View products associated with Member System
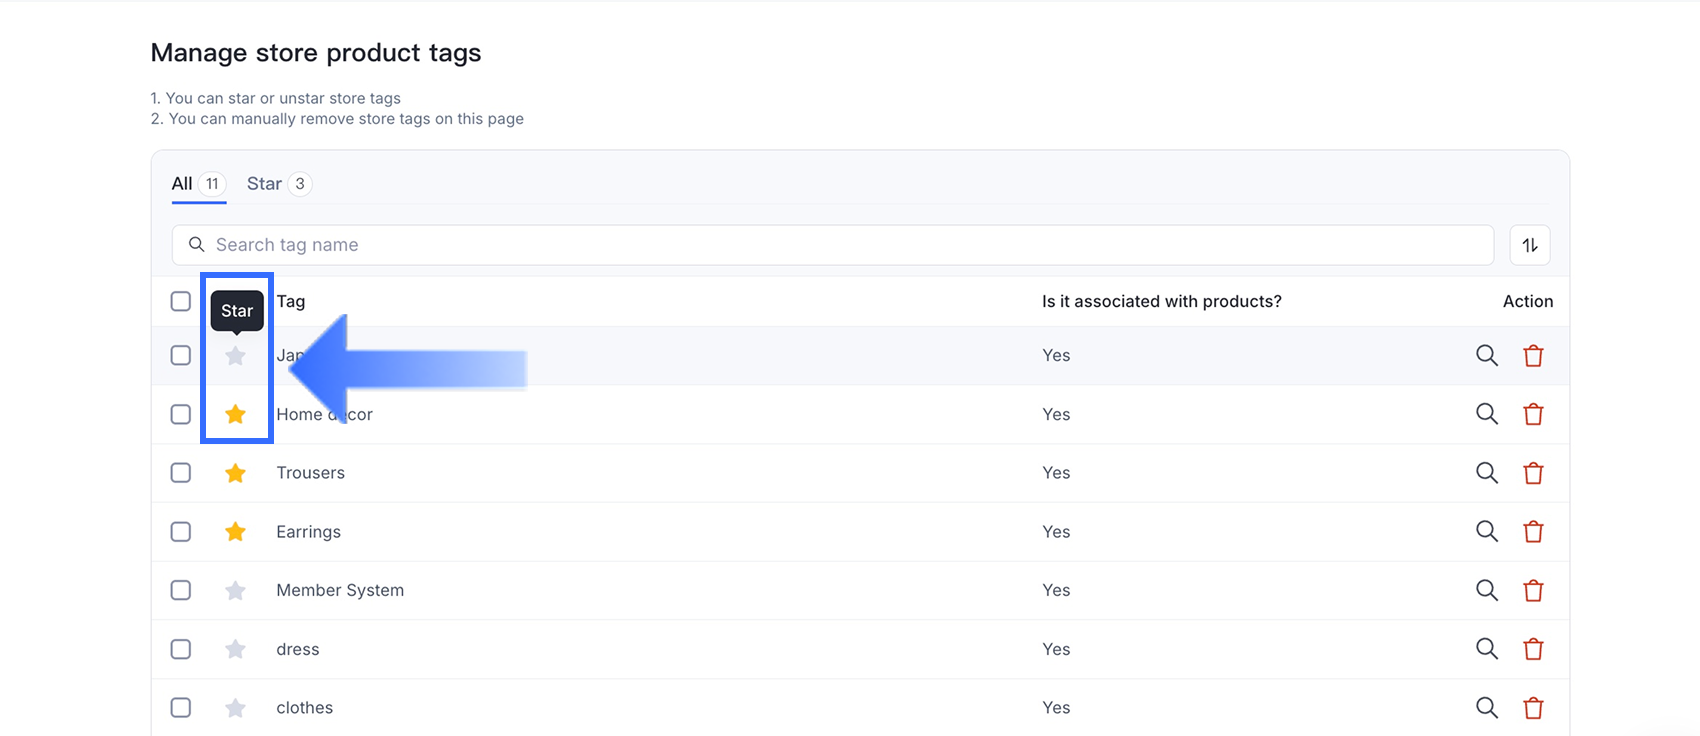The width and height of the screenshot is (1700, 736). click(x=1487, y=590)
